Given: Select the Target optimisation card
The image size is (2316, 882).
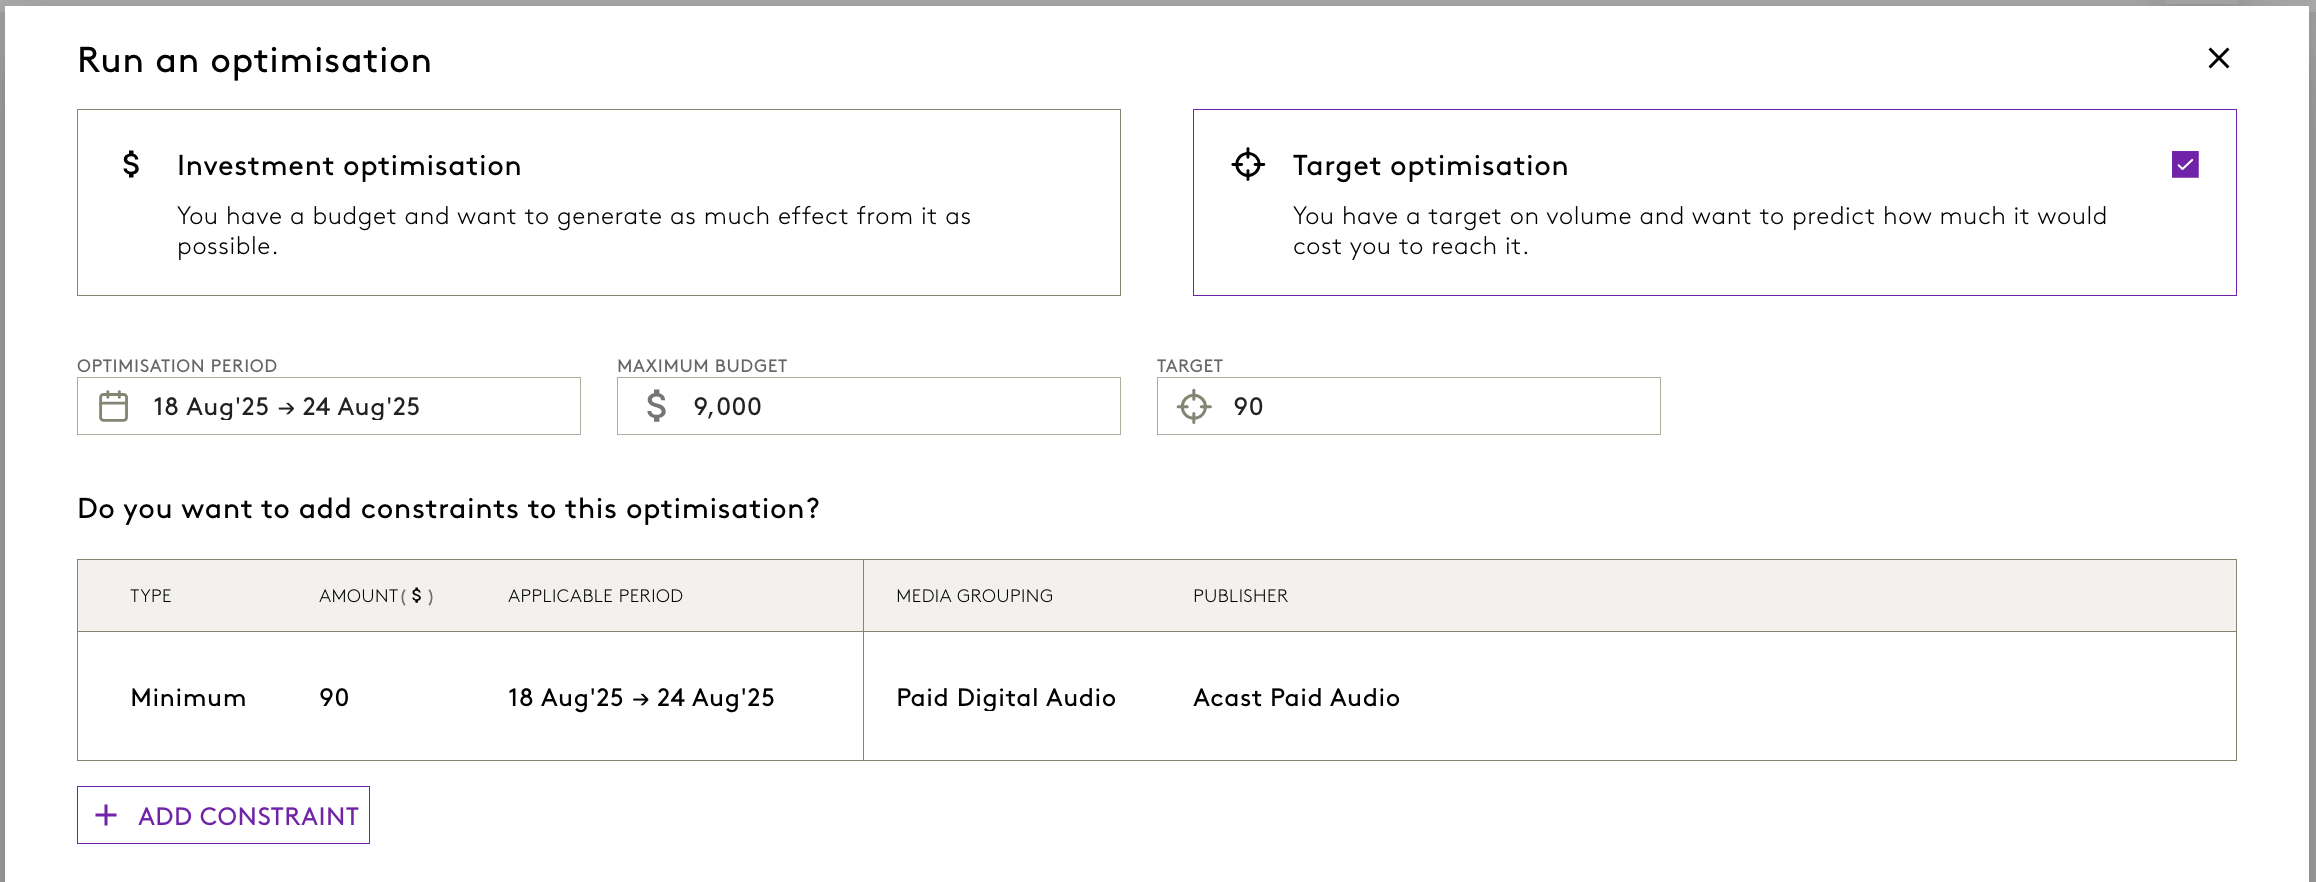Looking at the screenshot, I should 1714,202.
